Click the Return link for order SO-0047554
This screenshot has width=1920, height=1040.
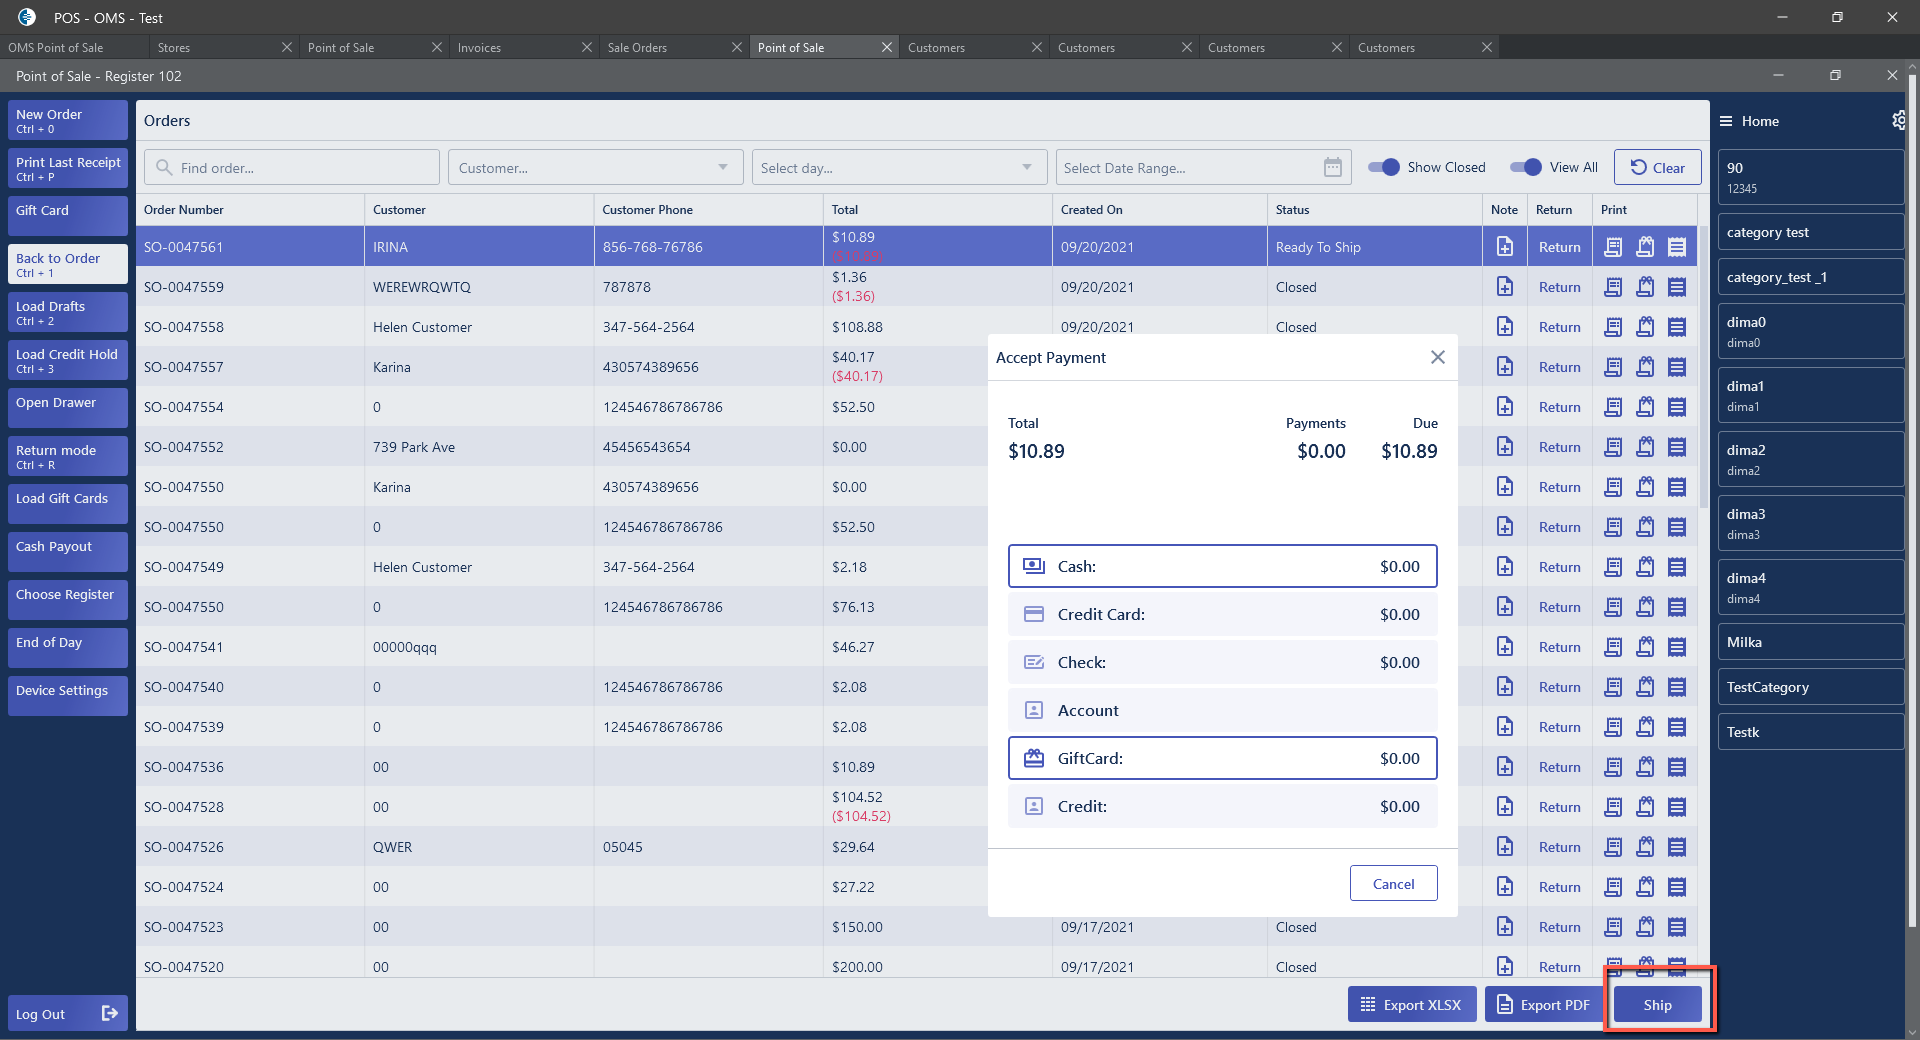[x=1559, y=407]
